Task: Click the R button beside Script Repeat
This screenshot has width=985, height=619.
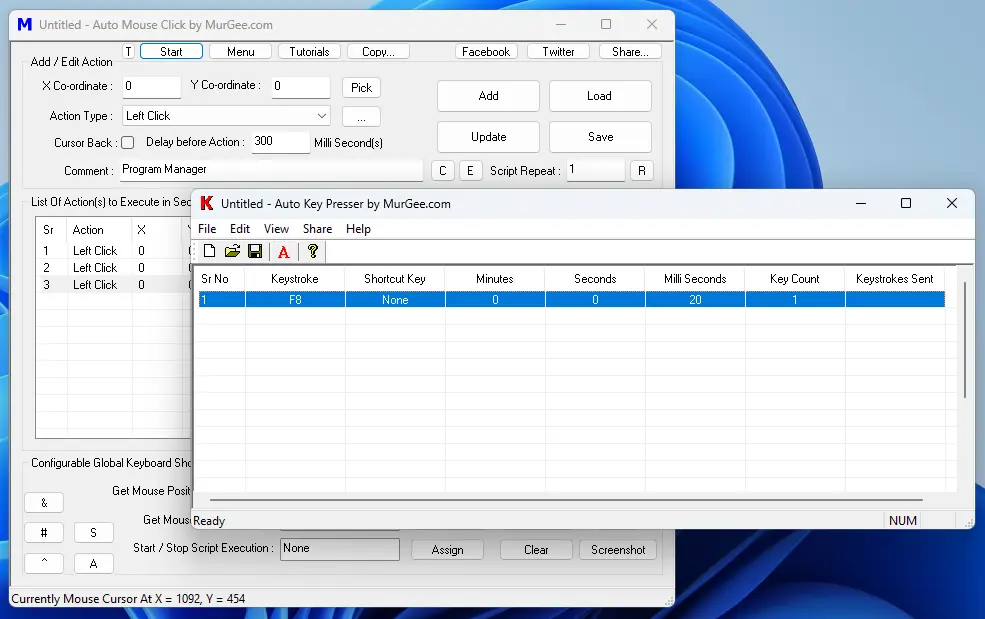Action: click(x=641, y=171)
